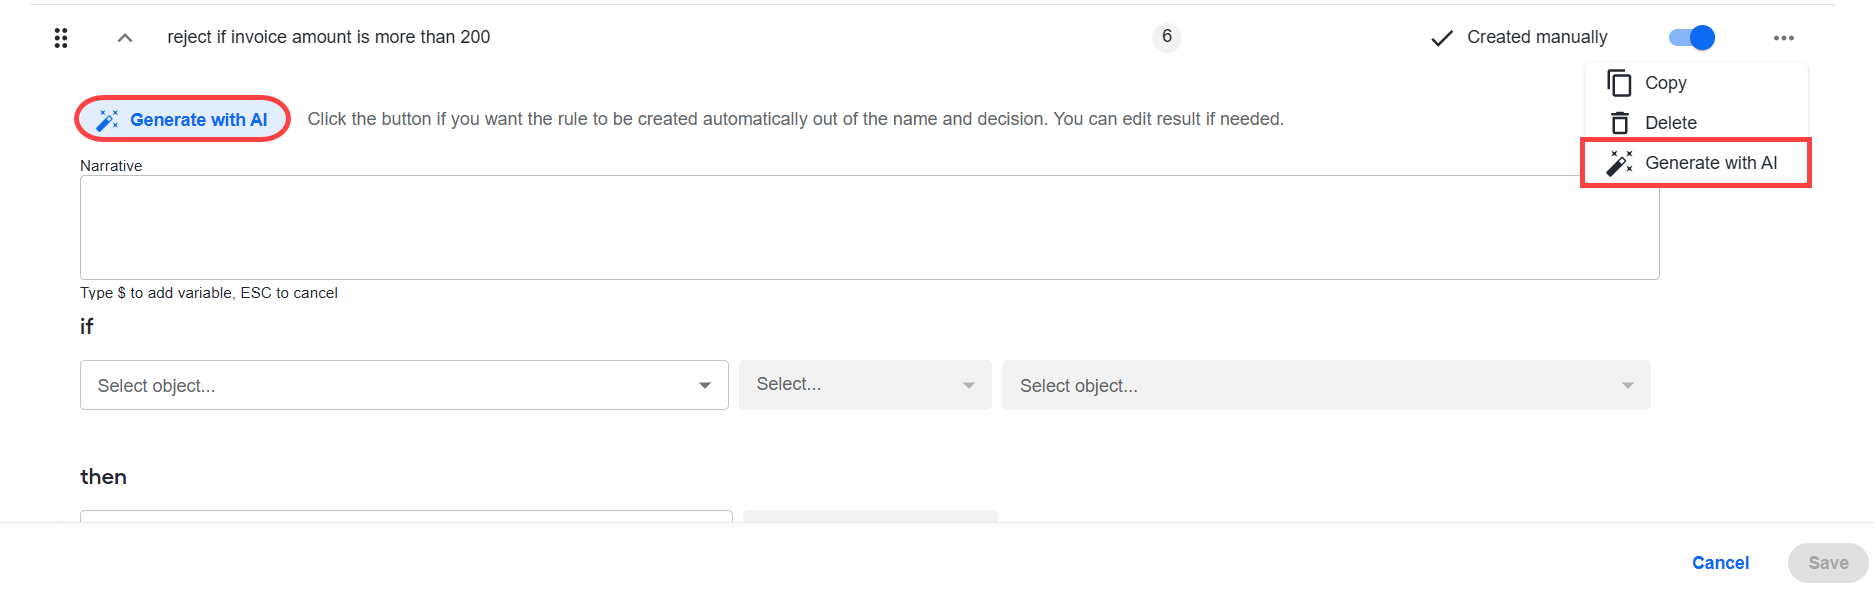Viewport: 1874px width, 602px height.
Task: Open the first Select object dropdown
Action: tap(404, 385)
